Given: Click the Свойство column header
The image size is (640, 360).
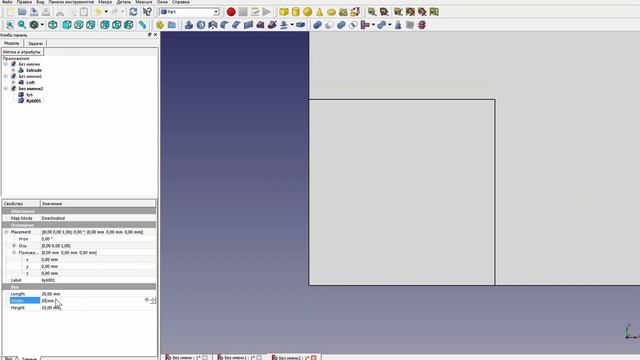Looking at the screenshot, I should pyautogui.click(x=21, y=203).
